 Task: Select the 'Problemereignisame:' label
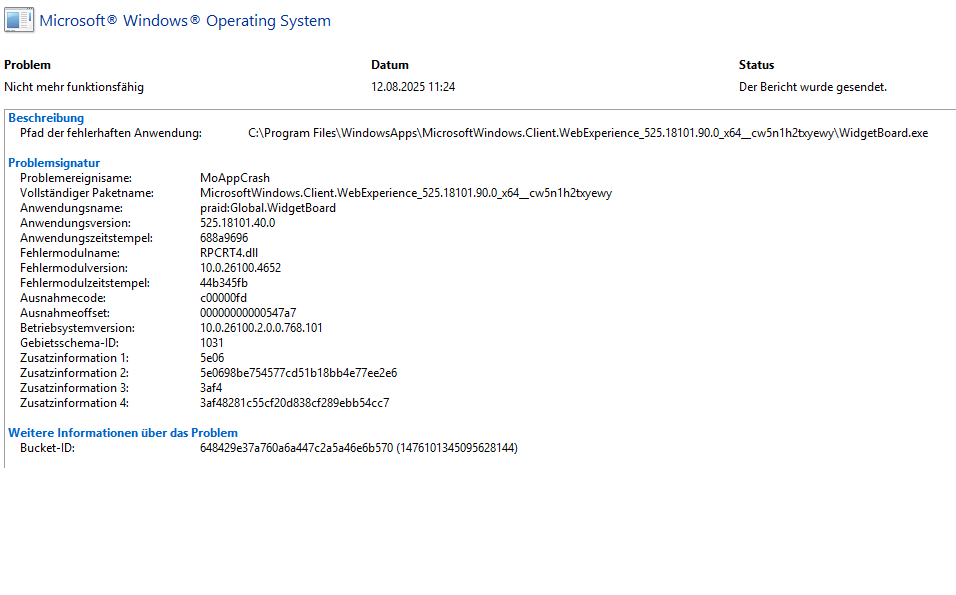click(76, 178)
